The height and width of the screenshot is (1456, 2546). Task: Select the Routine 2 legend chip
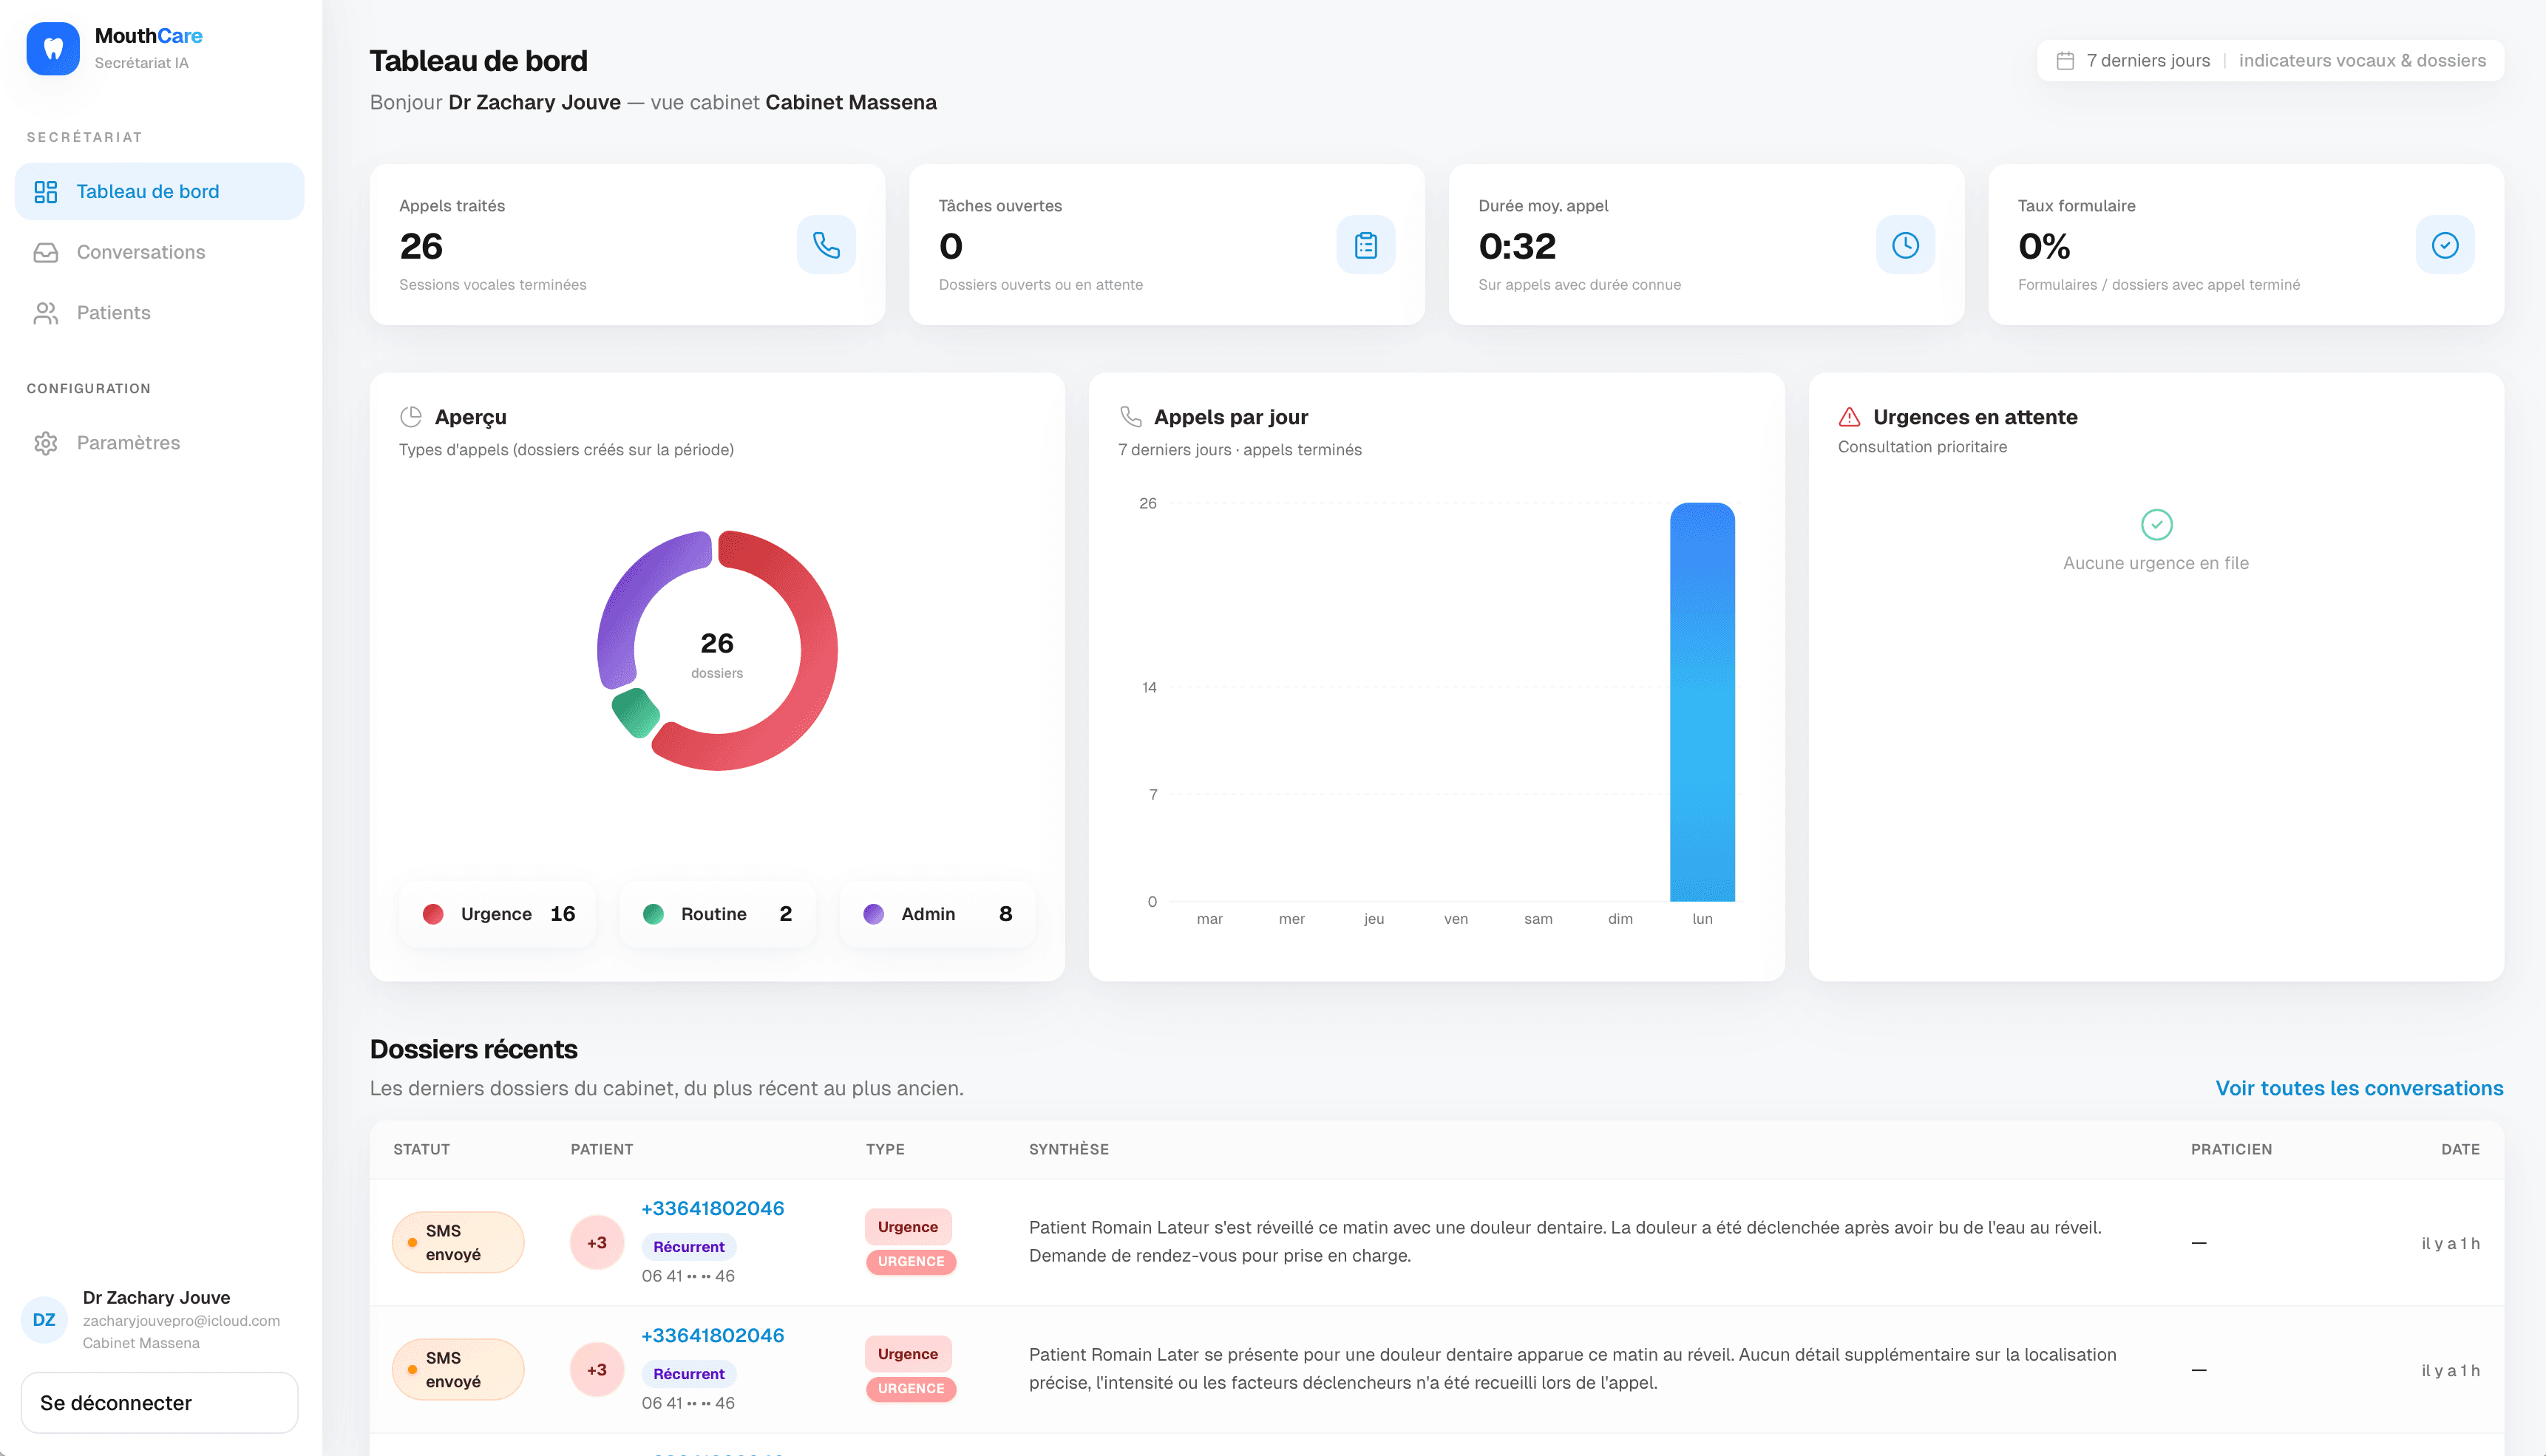(x=718, y=914)
